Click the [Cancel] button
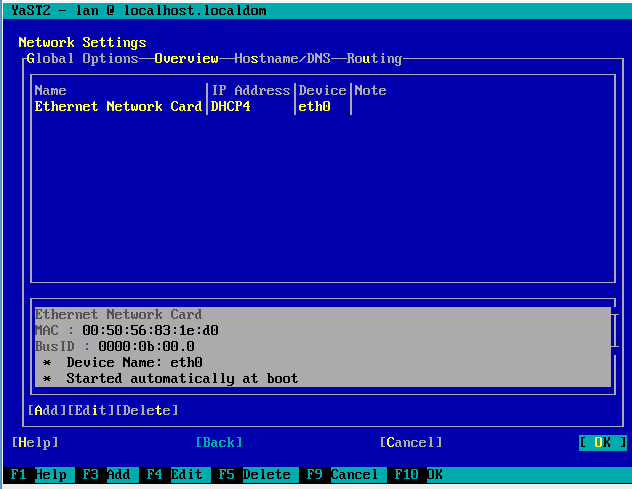Screen dimensions: 632x489 pyautogui.click(x=411, y=443)
